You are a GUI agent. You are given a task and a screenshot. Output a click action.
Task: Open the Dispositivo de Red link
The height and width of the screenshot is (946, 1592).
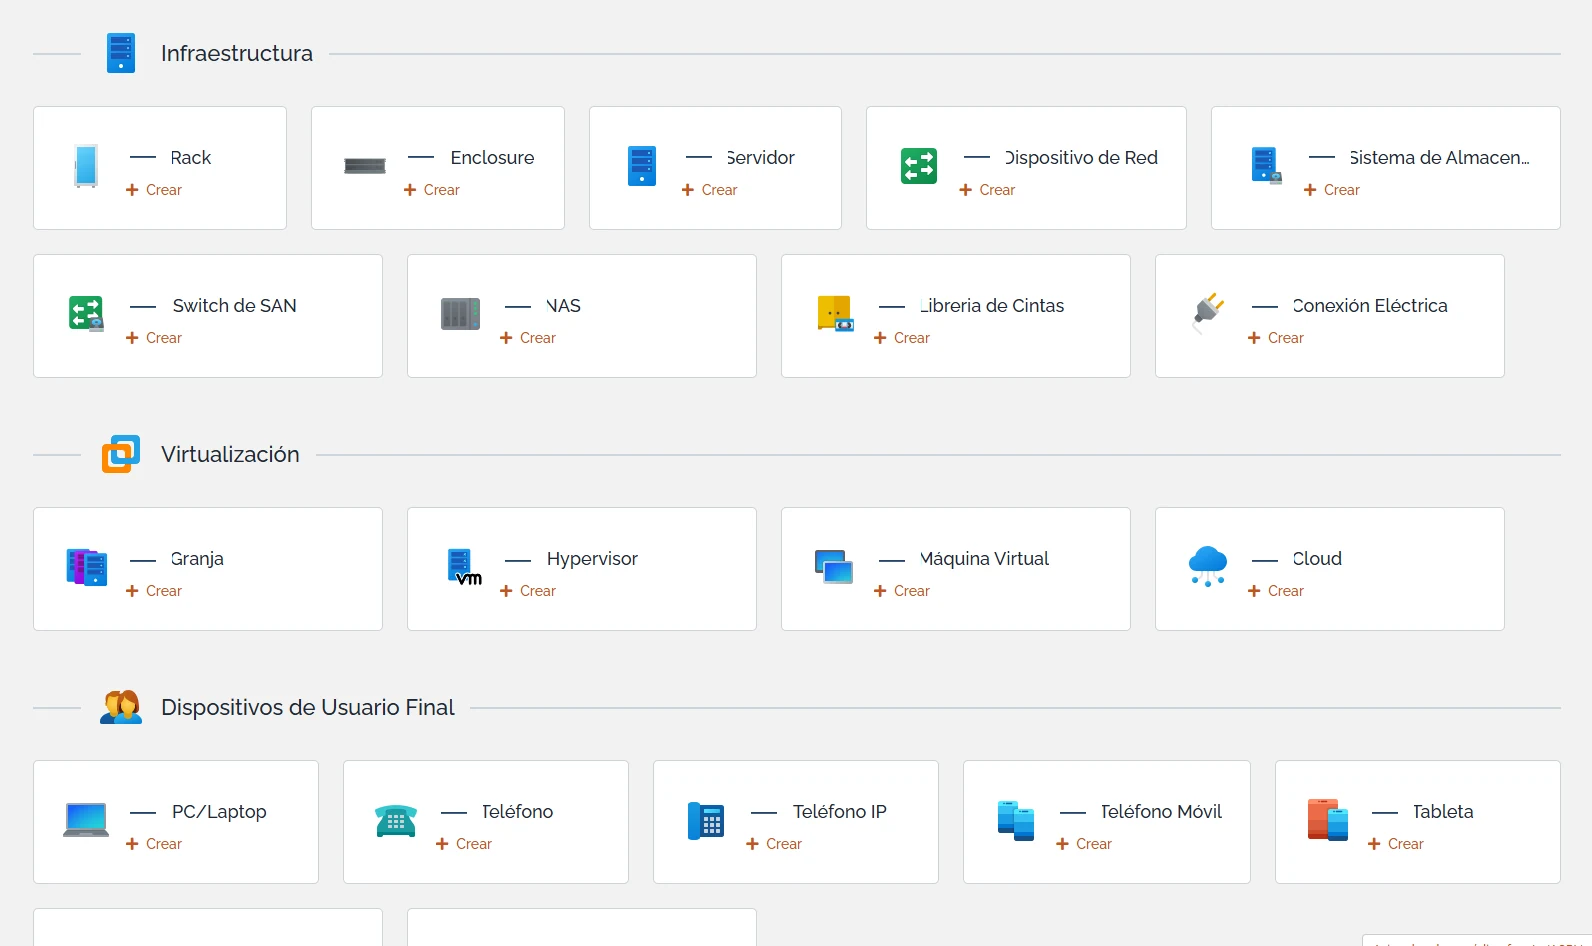coord(1081,157)
